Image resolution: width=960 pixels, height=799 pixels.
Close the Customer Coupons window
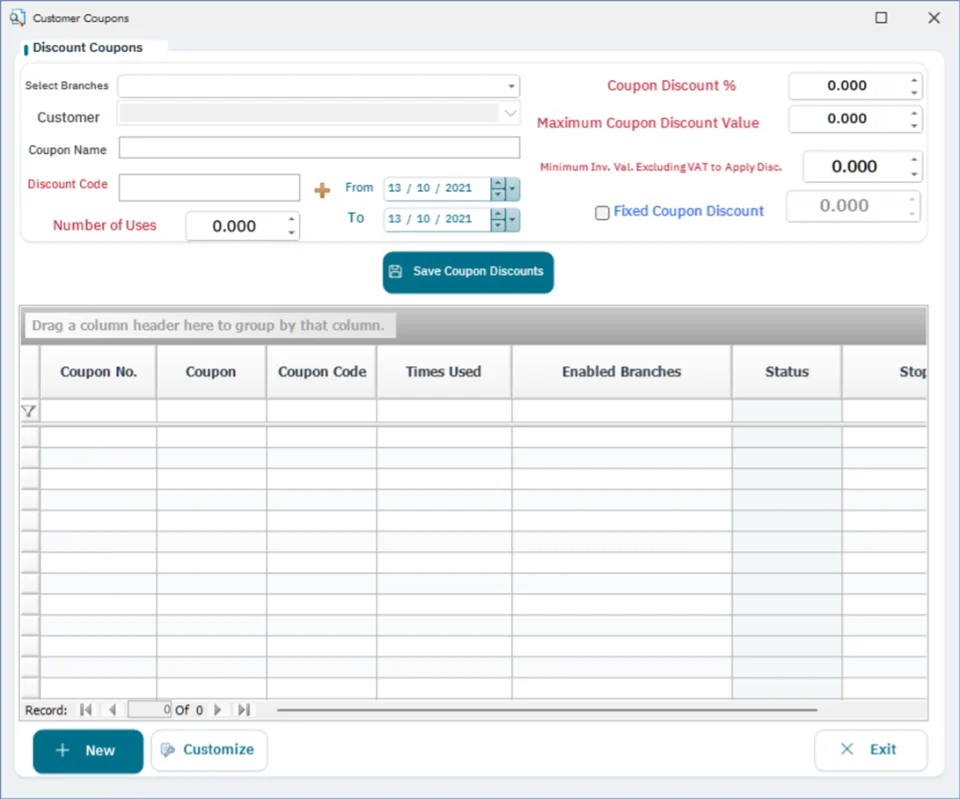[934, 18]
